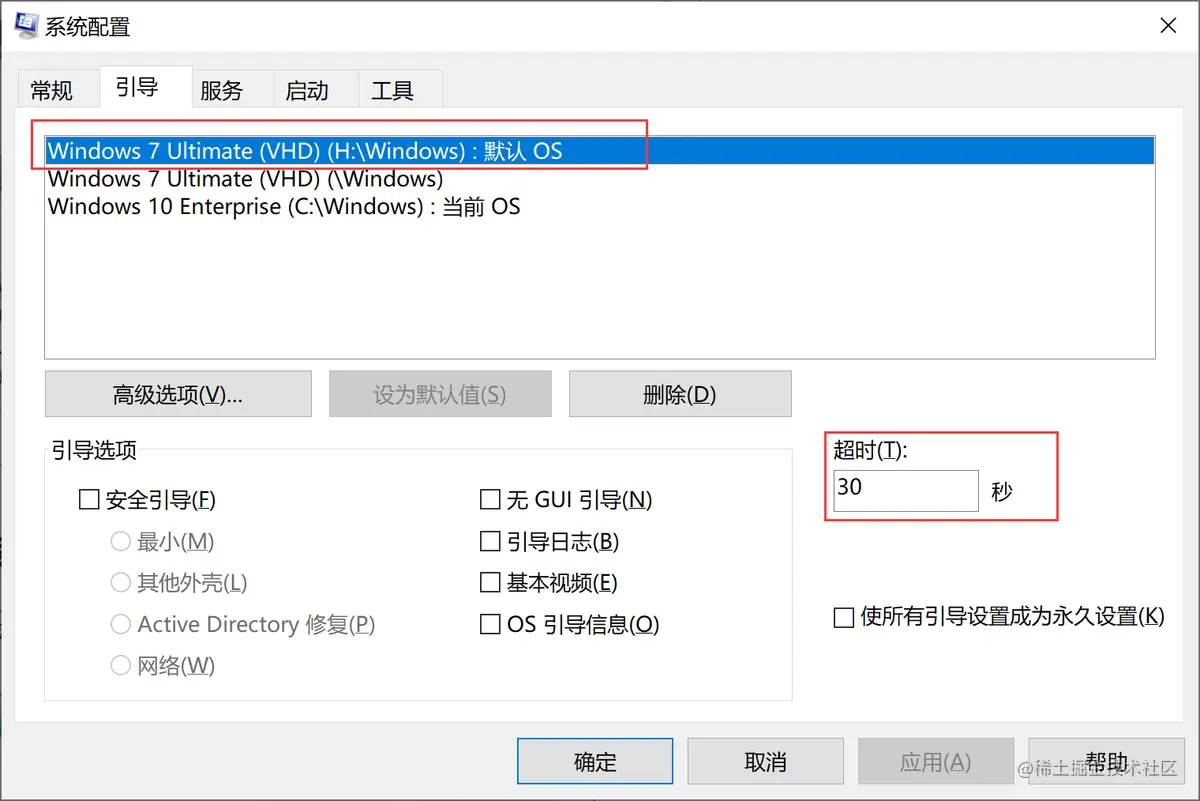Select Windows 10 Enterprise (C:\Windows) 当前 OS entry
Image resolution: width=1200 pixels, height=801 pixels.
tap(600, 207)
